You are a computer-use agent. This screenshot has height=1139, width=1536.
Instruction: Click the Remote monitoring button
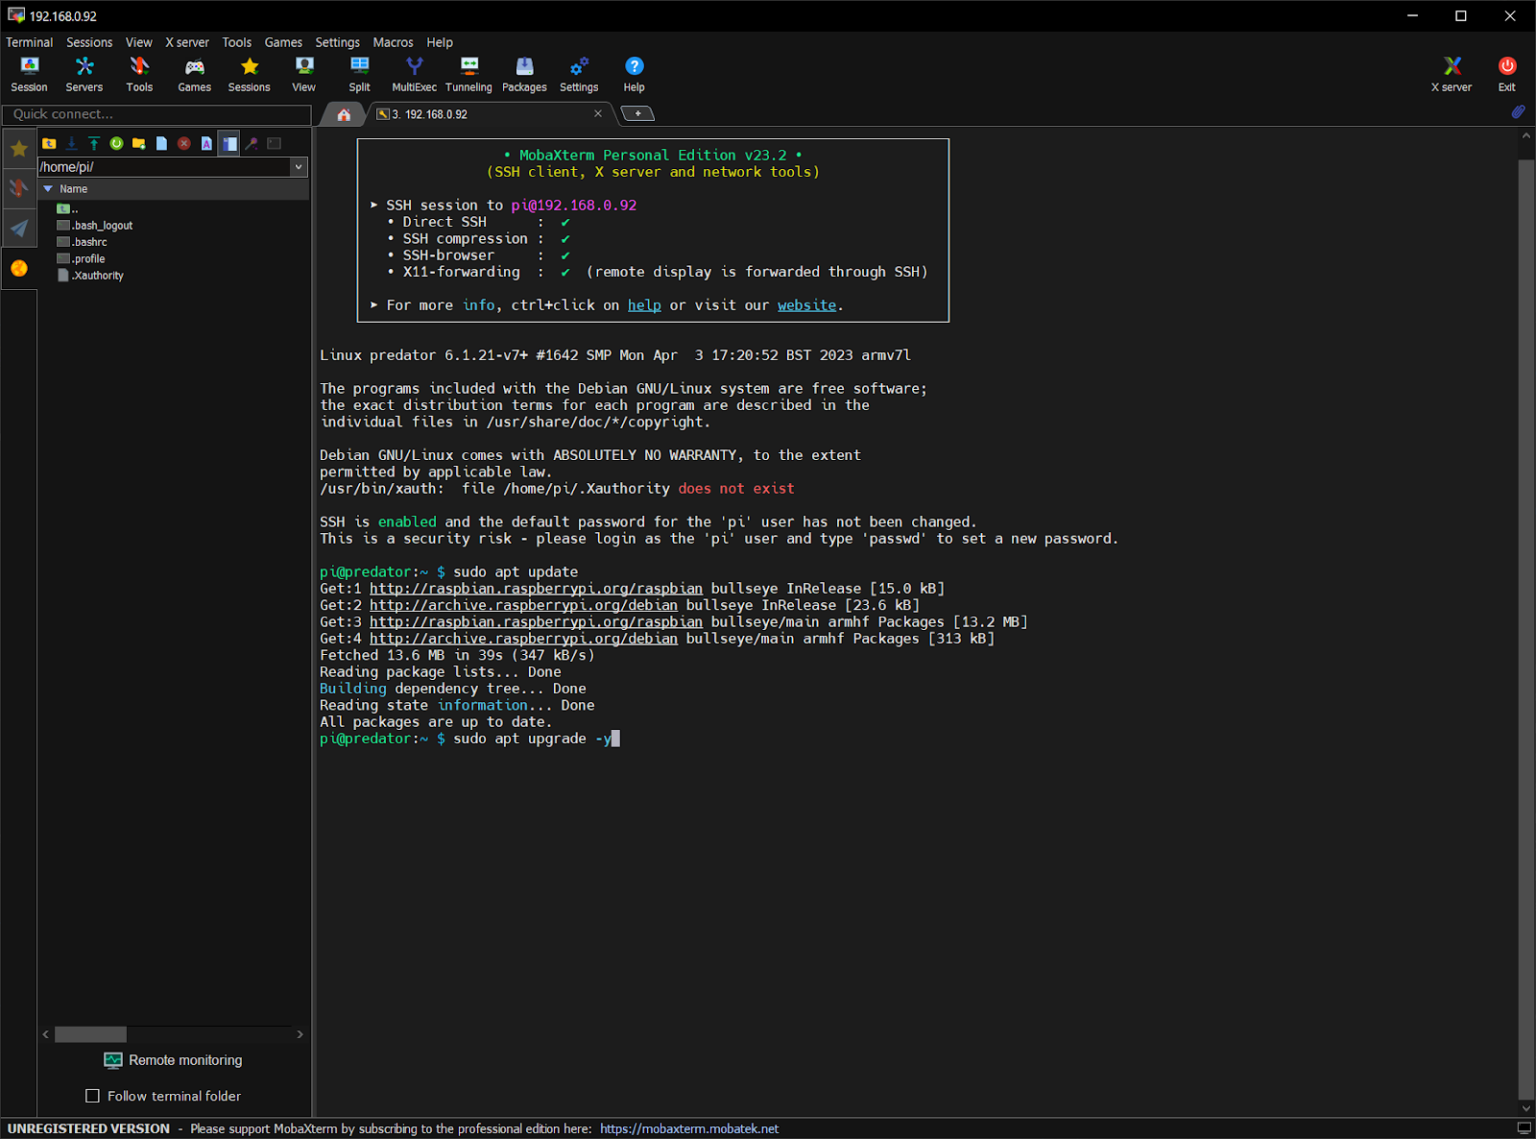(x=172, y=1060)
